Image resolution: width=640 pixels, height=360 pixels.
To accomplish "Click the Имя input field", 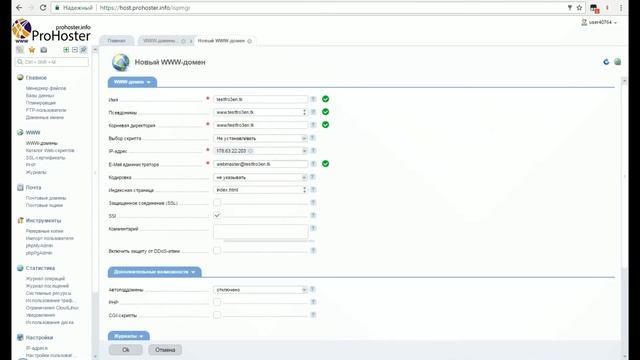I will pos(260,99).
